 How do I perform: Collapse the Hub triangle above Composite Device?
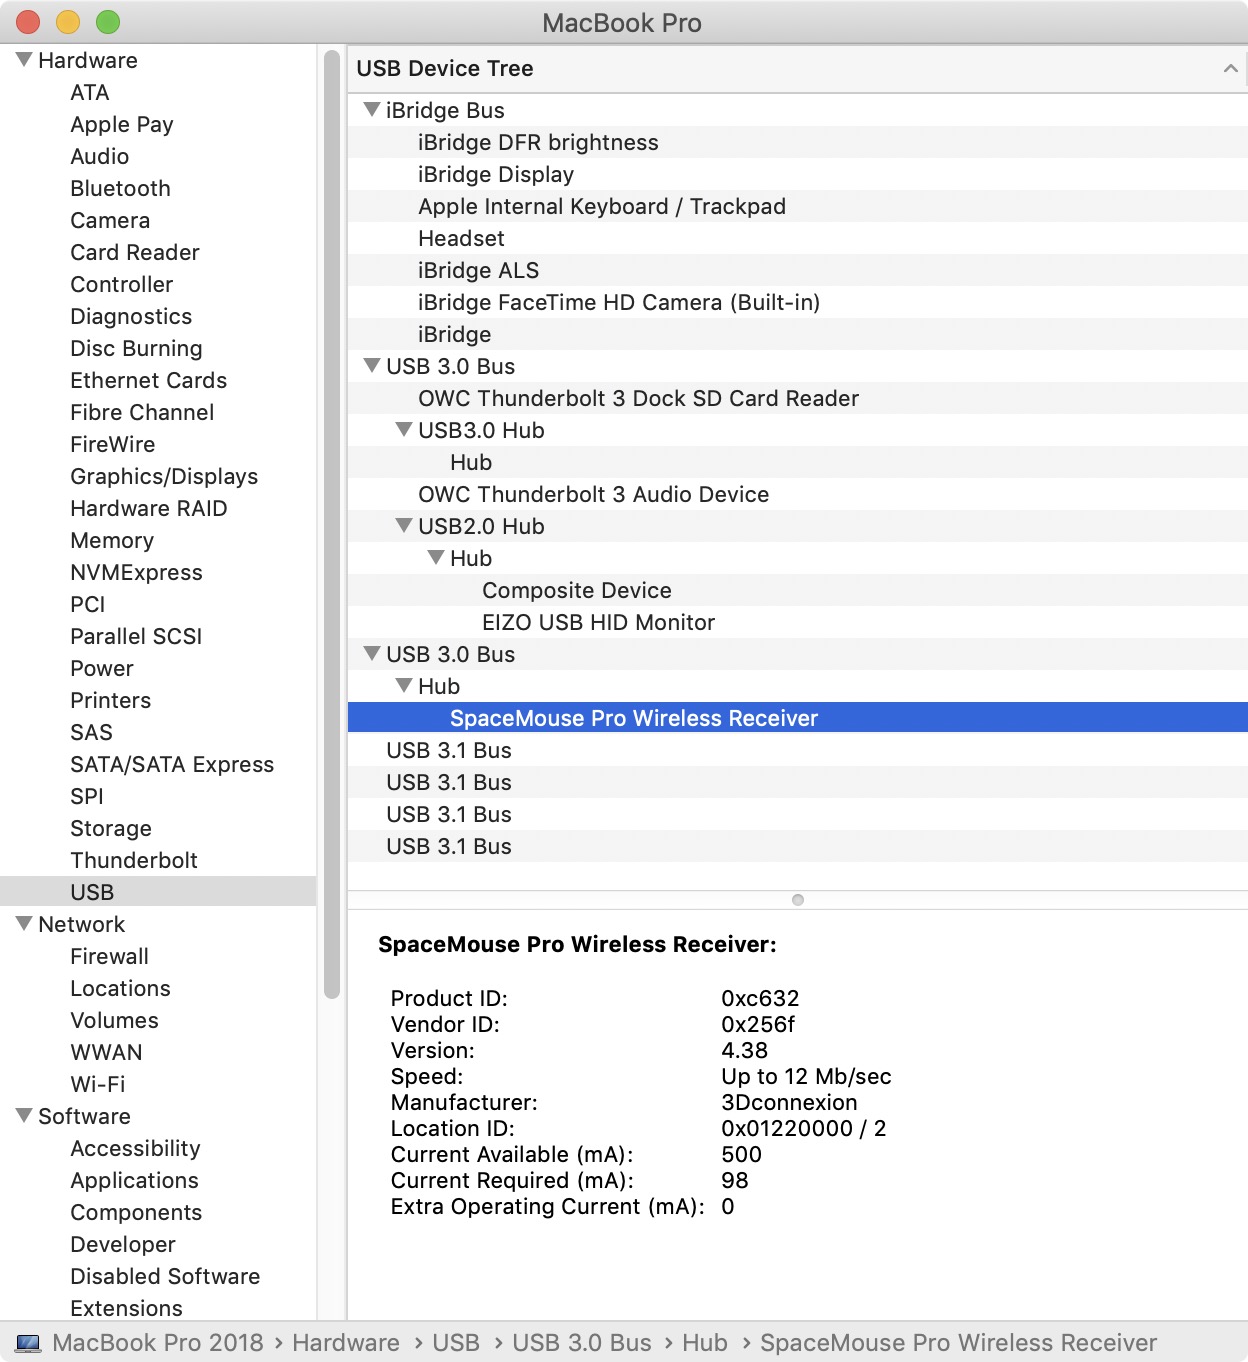[436, 557]
